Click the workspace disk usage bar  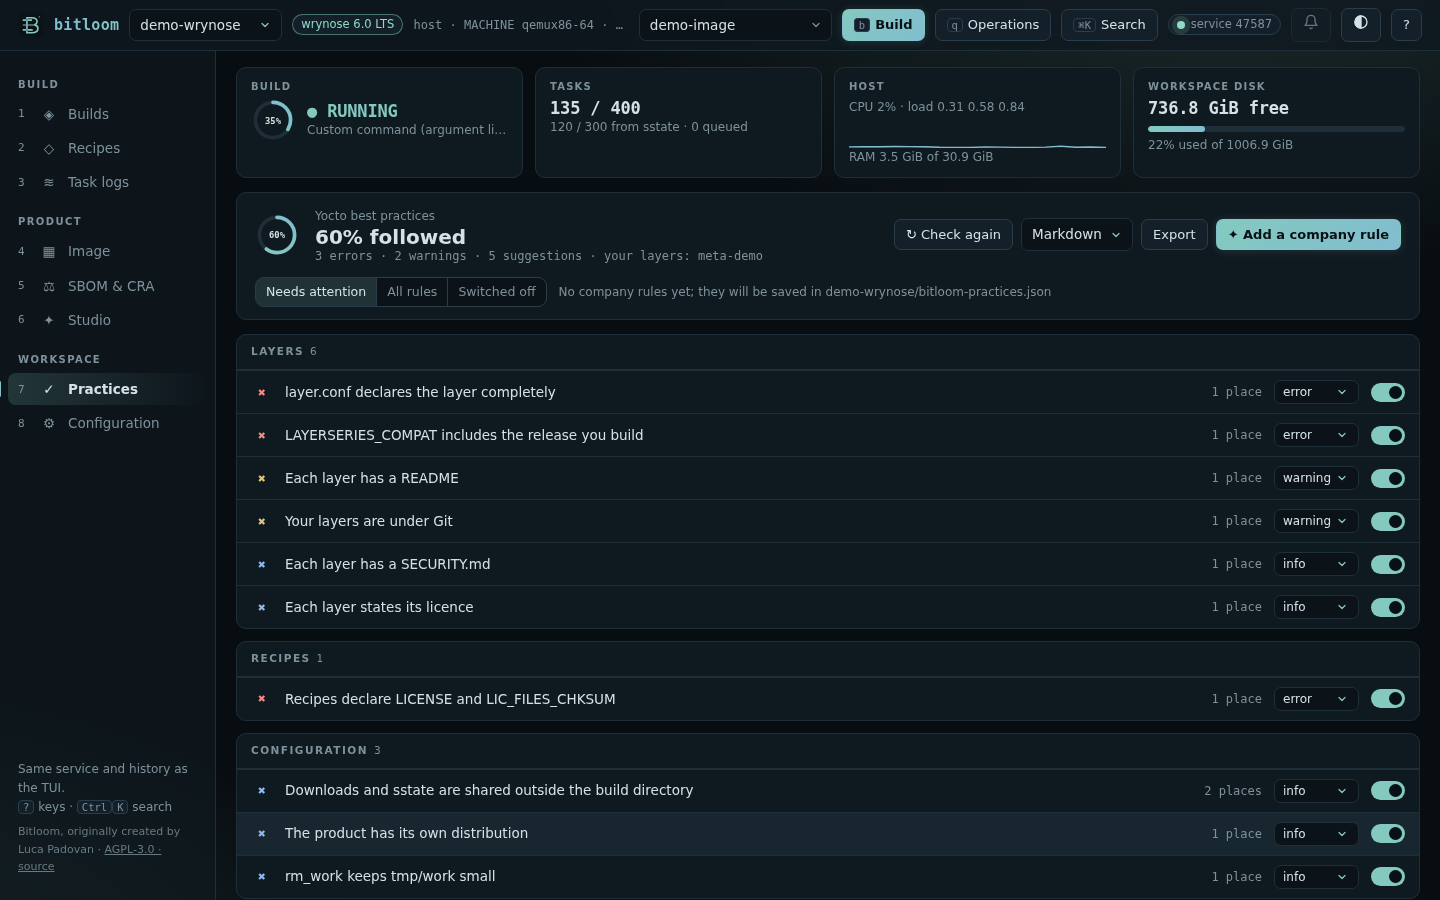pos(1276,129)
